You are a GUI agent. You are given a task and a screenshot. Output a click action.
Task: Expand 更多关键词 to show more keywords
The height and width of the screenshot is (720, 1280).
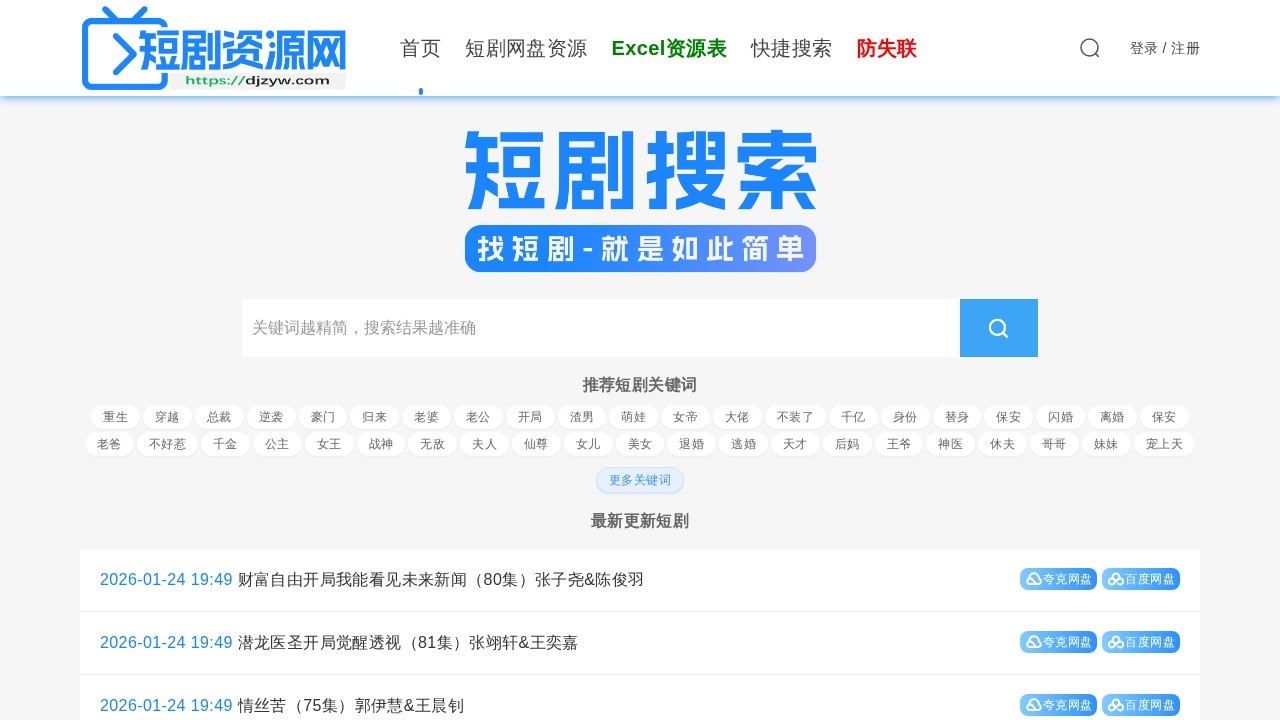point(640,480)
